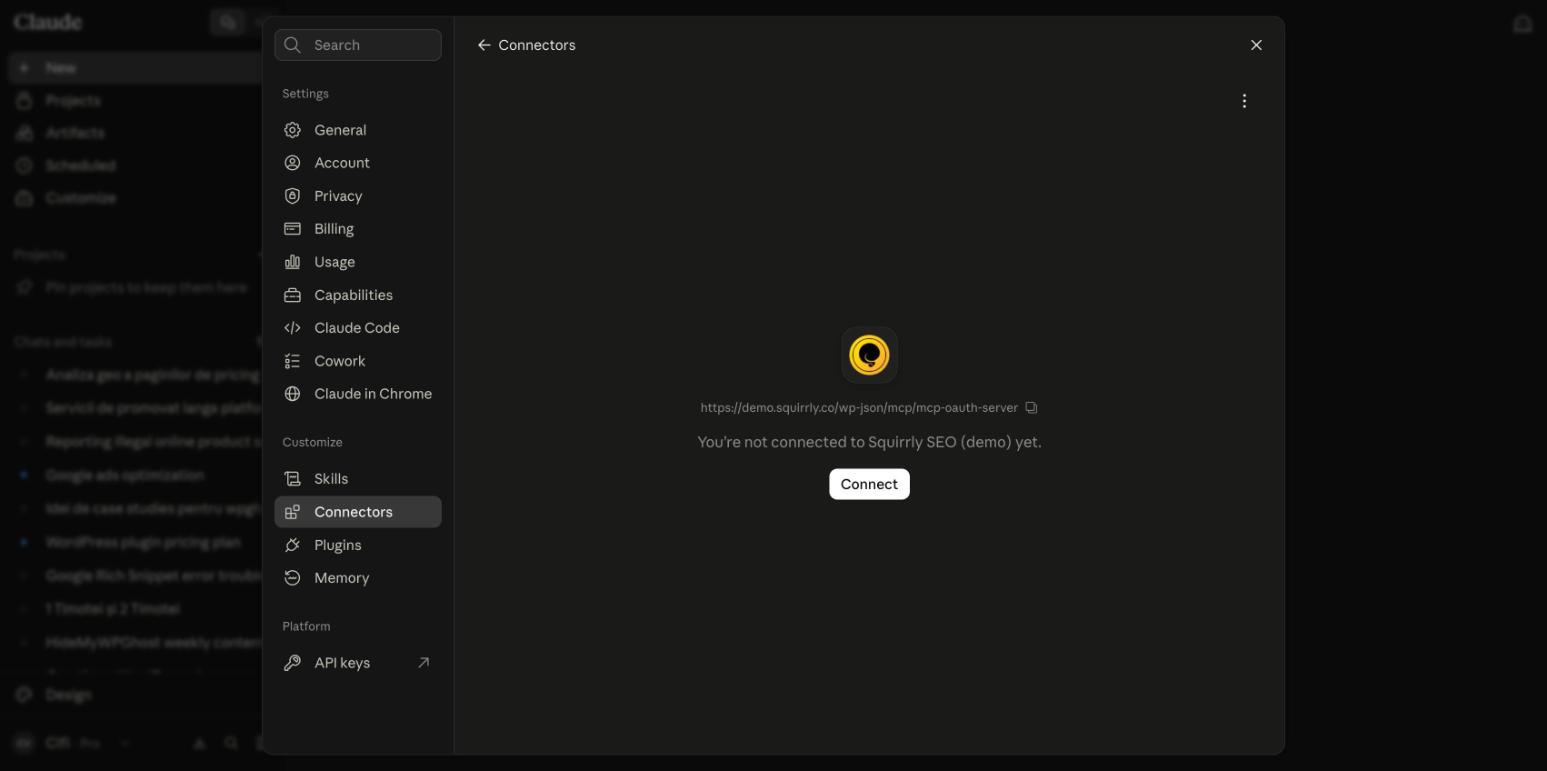Click the search magnifier icon in settings

coord(292,45)
